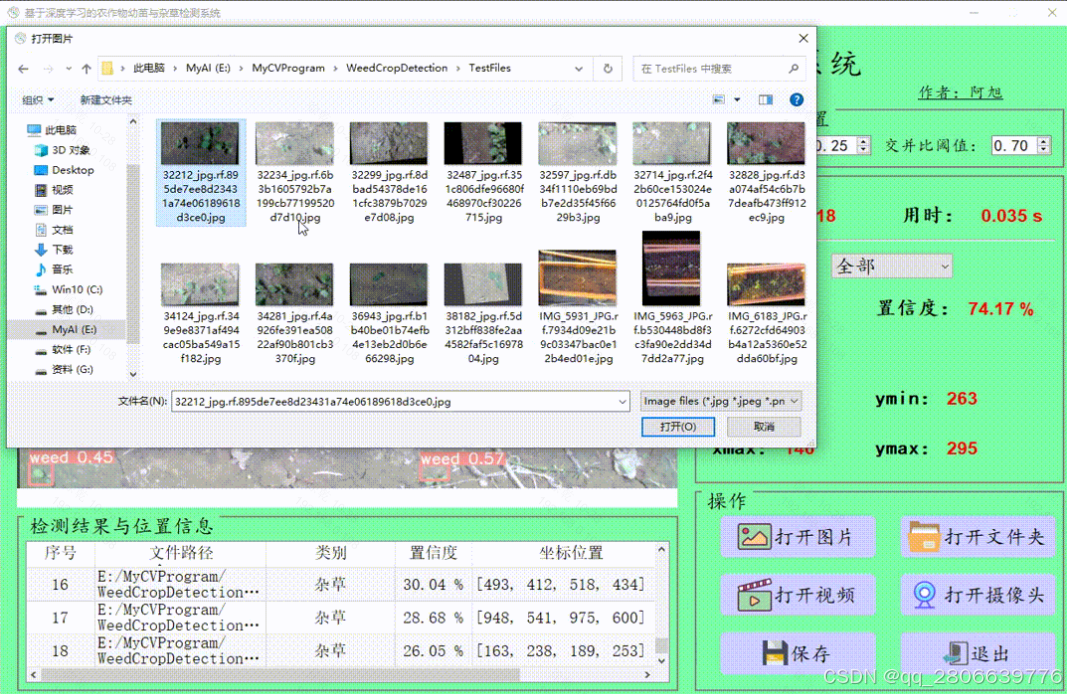Open Image files type filter dropdown

[x=720, y=401]
